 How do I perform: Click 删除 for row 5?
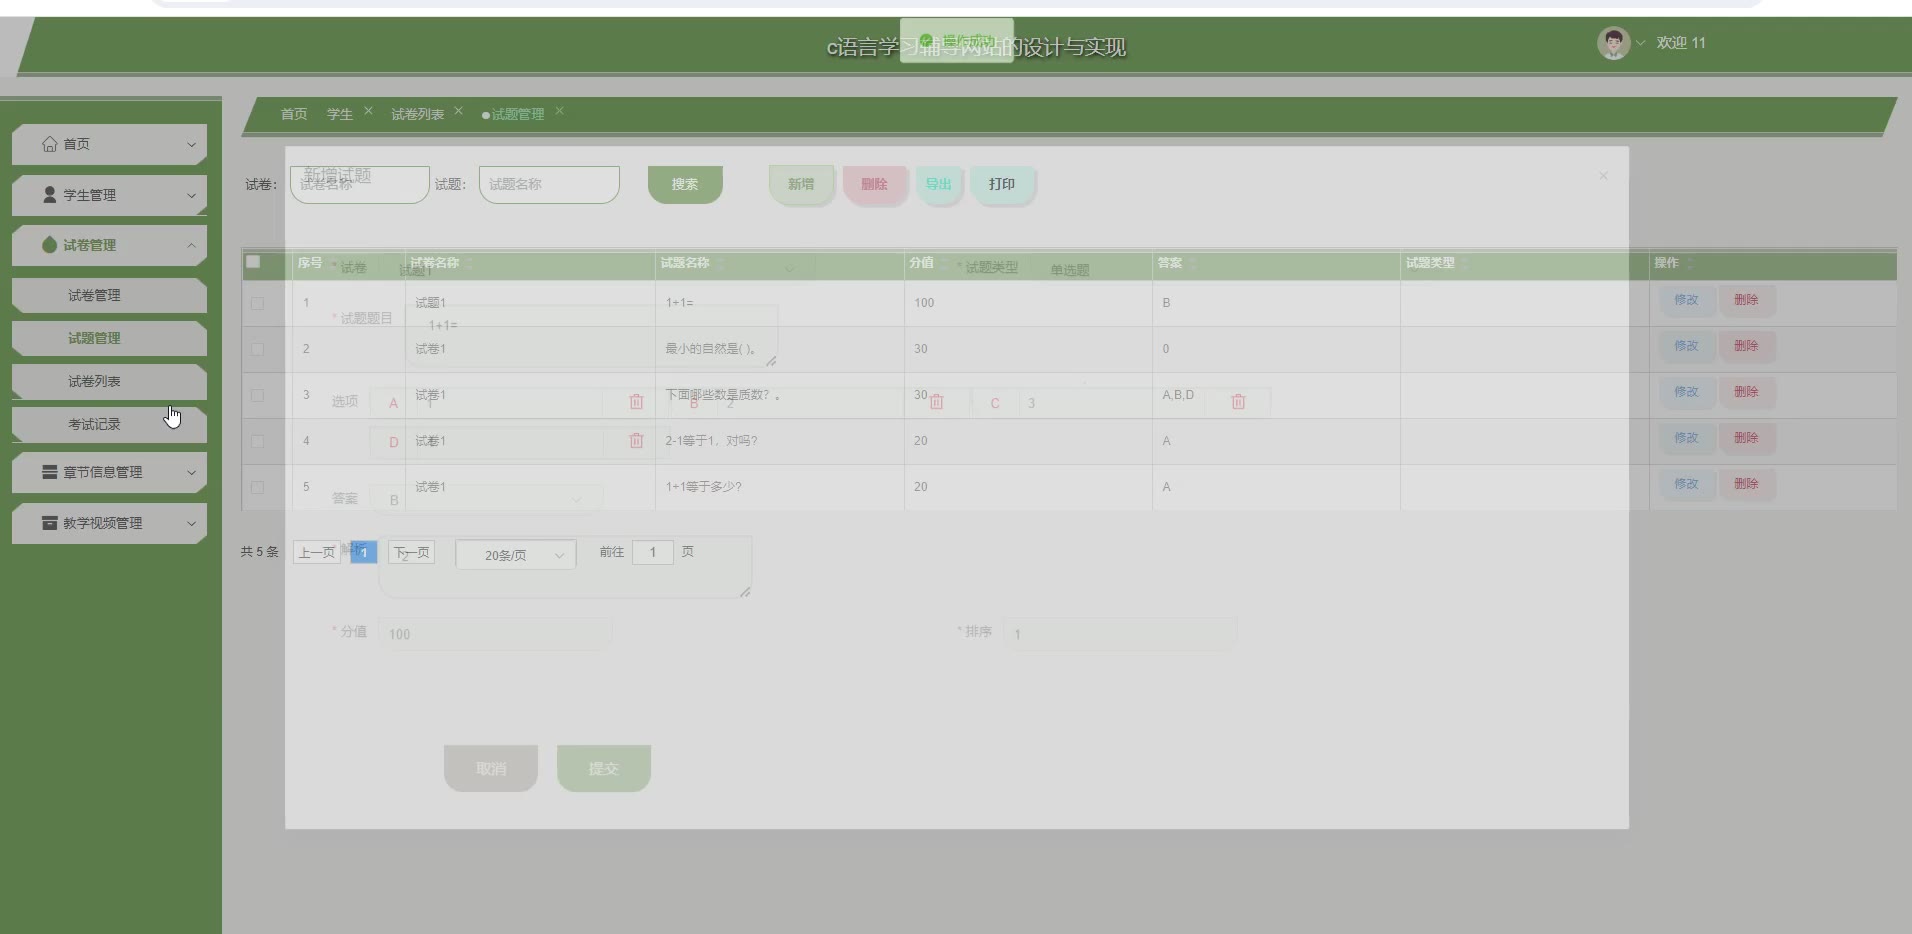[1746, 484]
